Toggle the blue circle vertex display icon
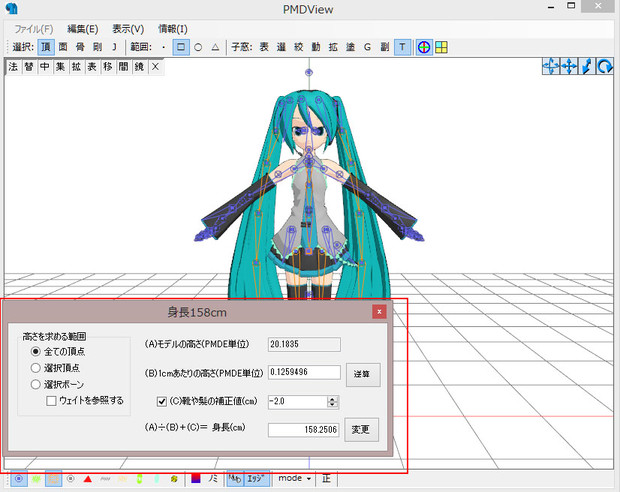The width and height of the screenshot is (620, 492). [x=19, y=479]
